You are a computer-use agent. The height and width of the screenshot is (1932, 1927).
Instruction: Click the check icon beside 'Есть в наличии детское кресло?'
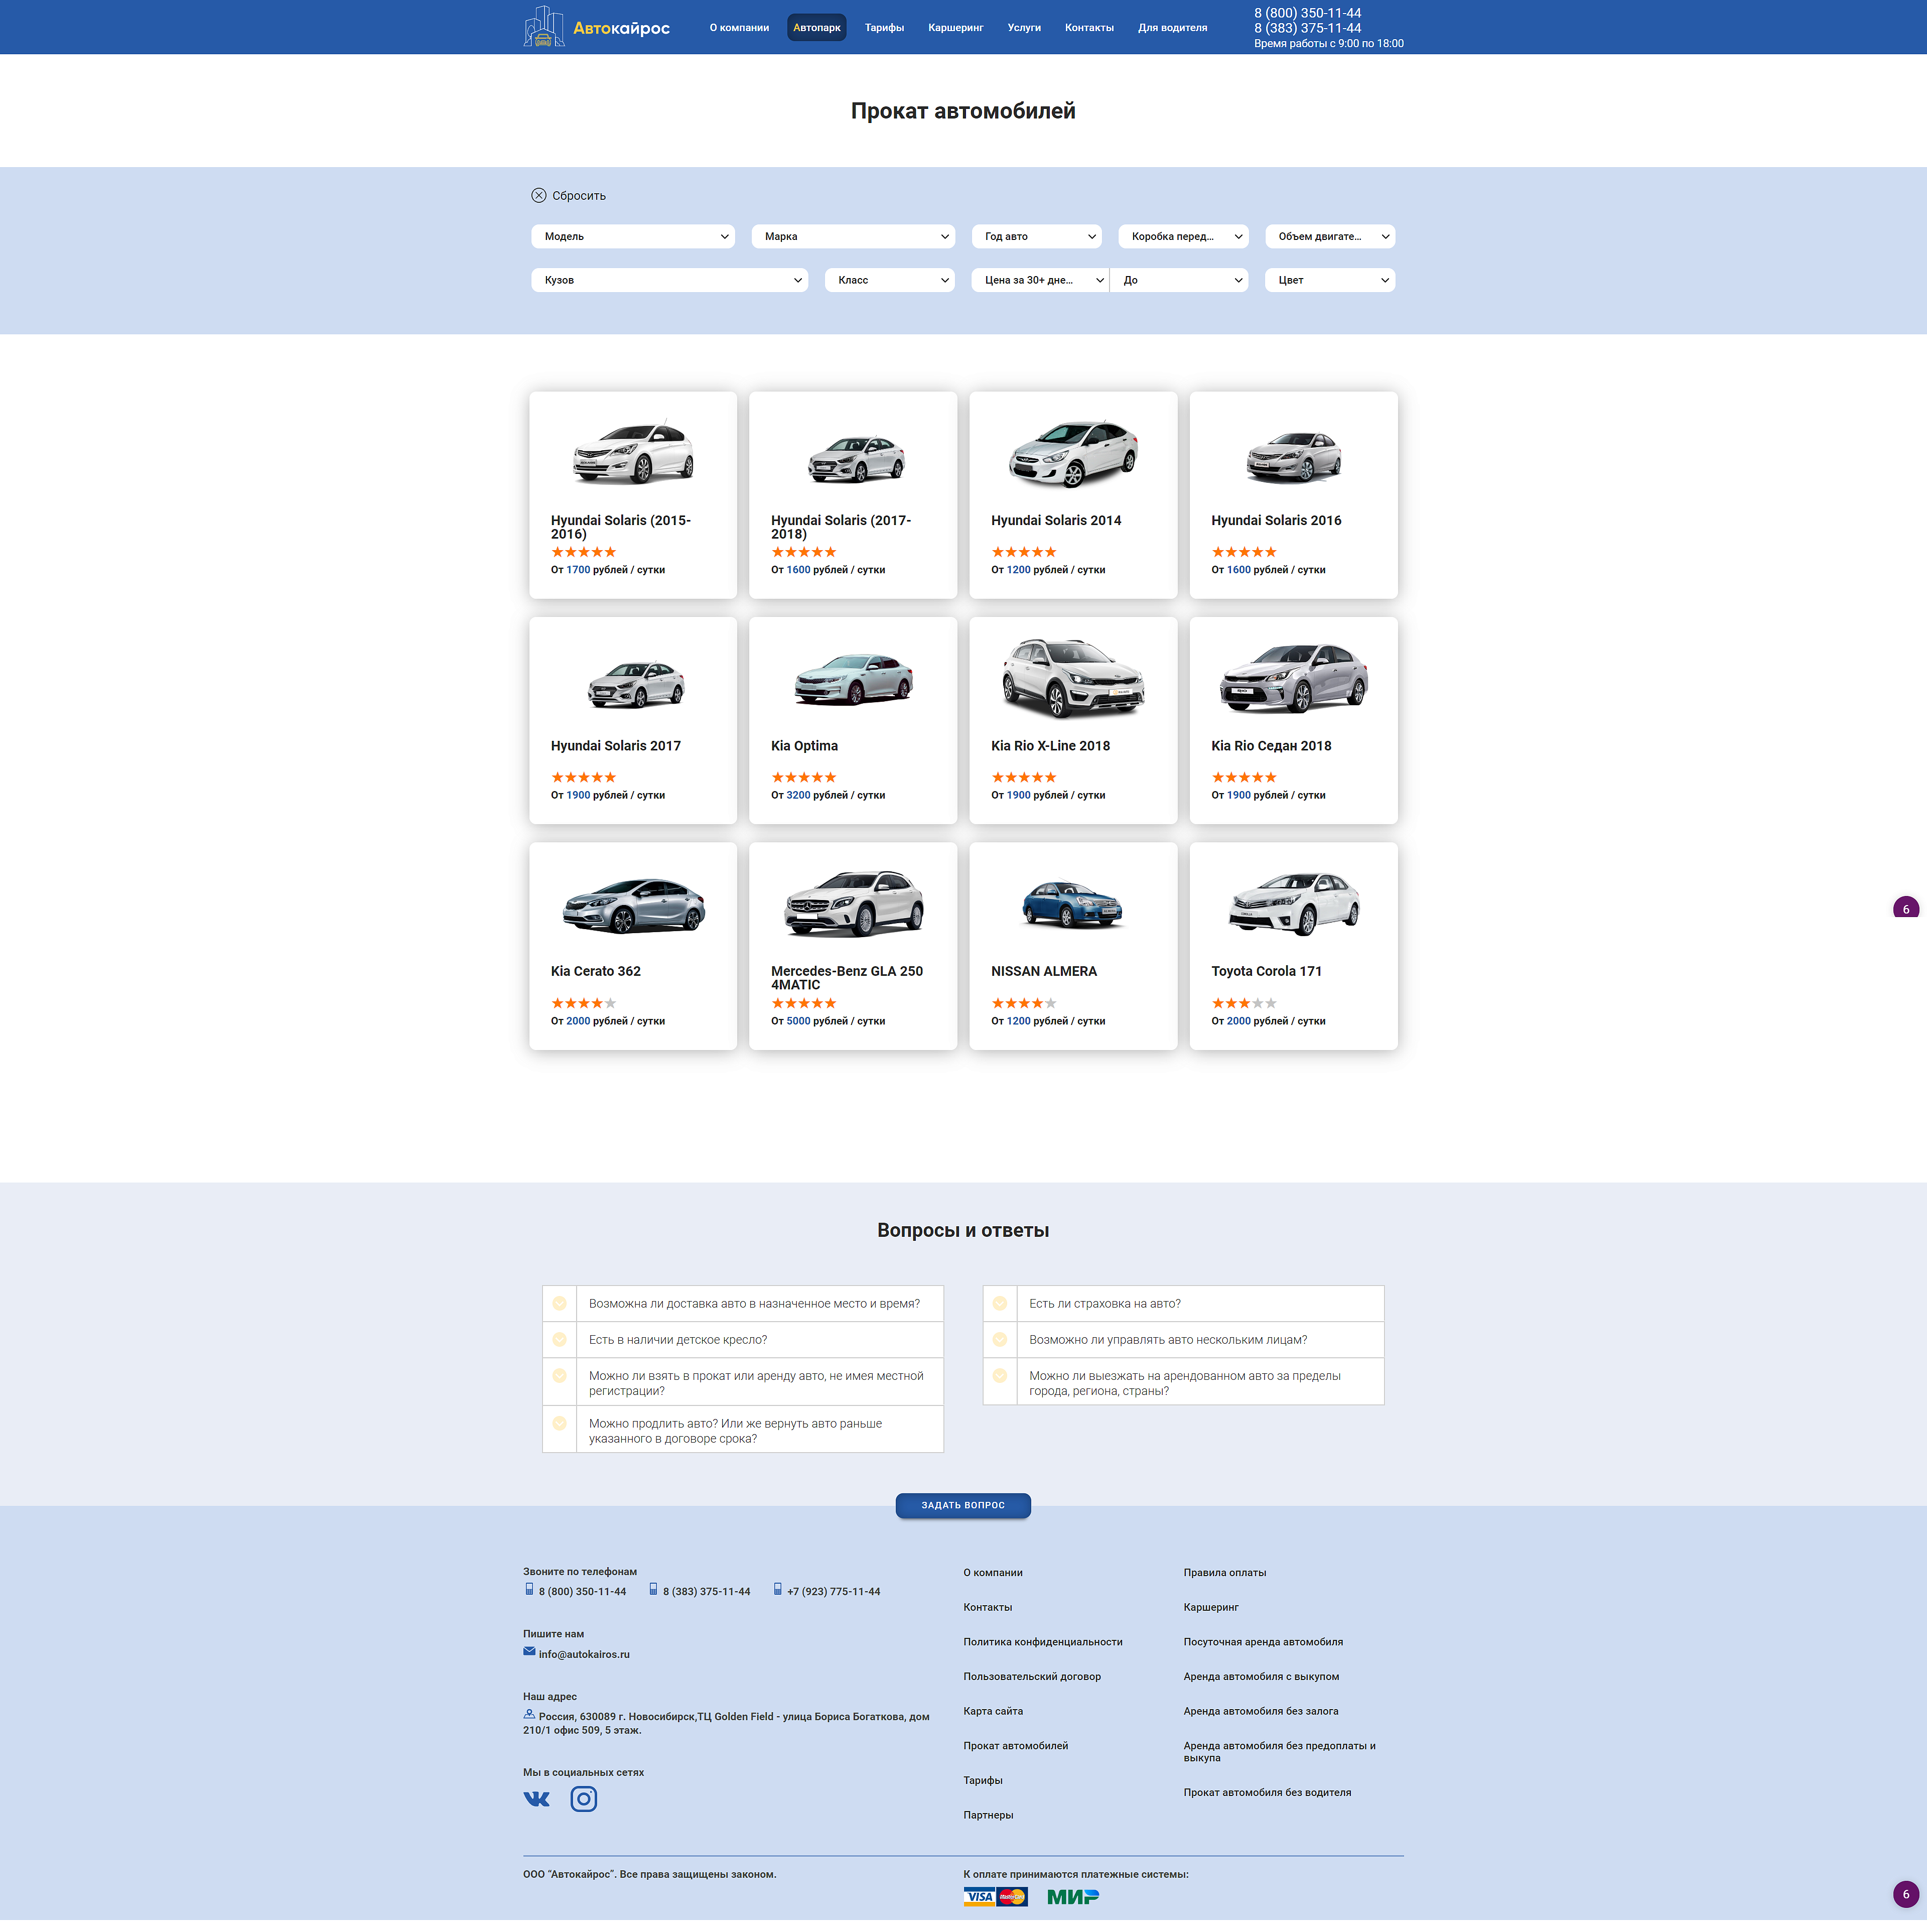point(559,1349)
